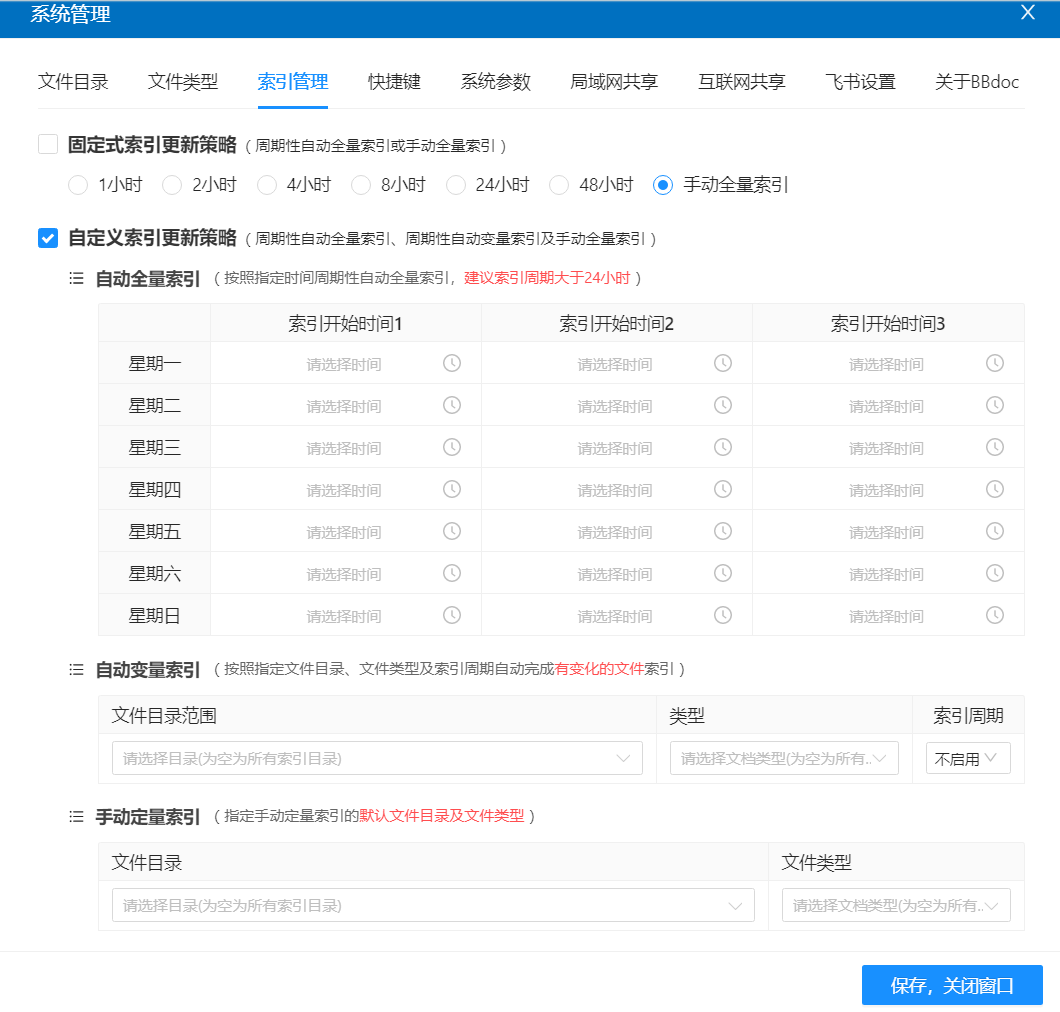Image resolution: width=1060 pixels, height=1012 pixels.
Task: Open 索引周期 不启用 dropdown
Action: point(968,758)
